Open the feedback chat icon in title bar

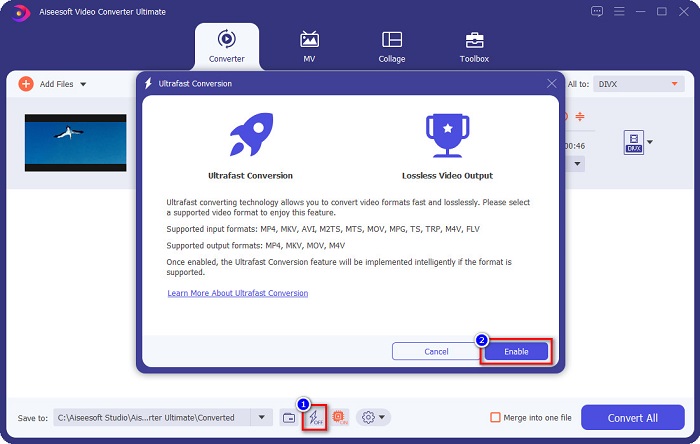596,11
